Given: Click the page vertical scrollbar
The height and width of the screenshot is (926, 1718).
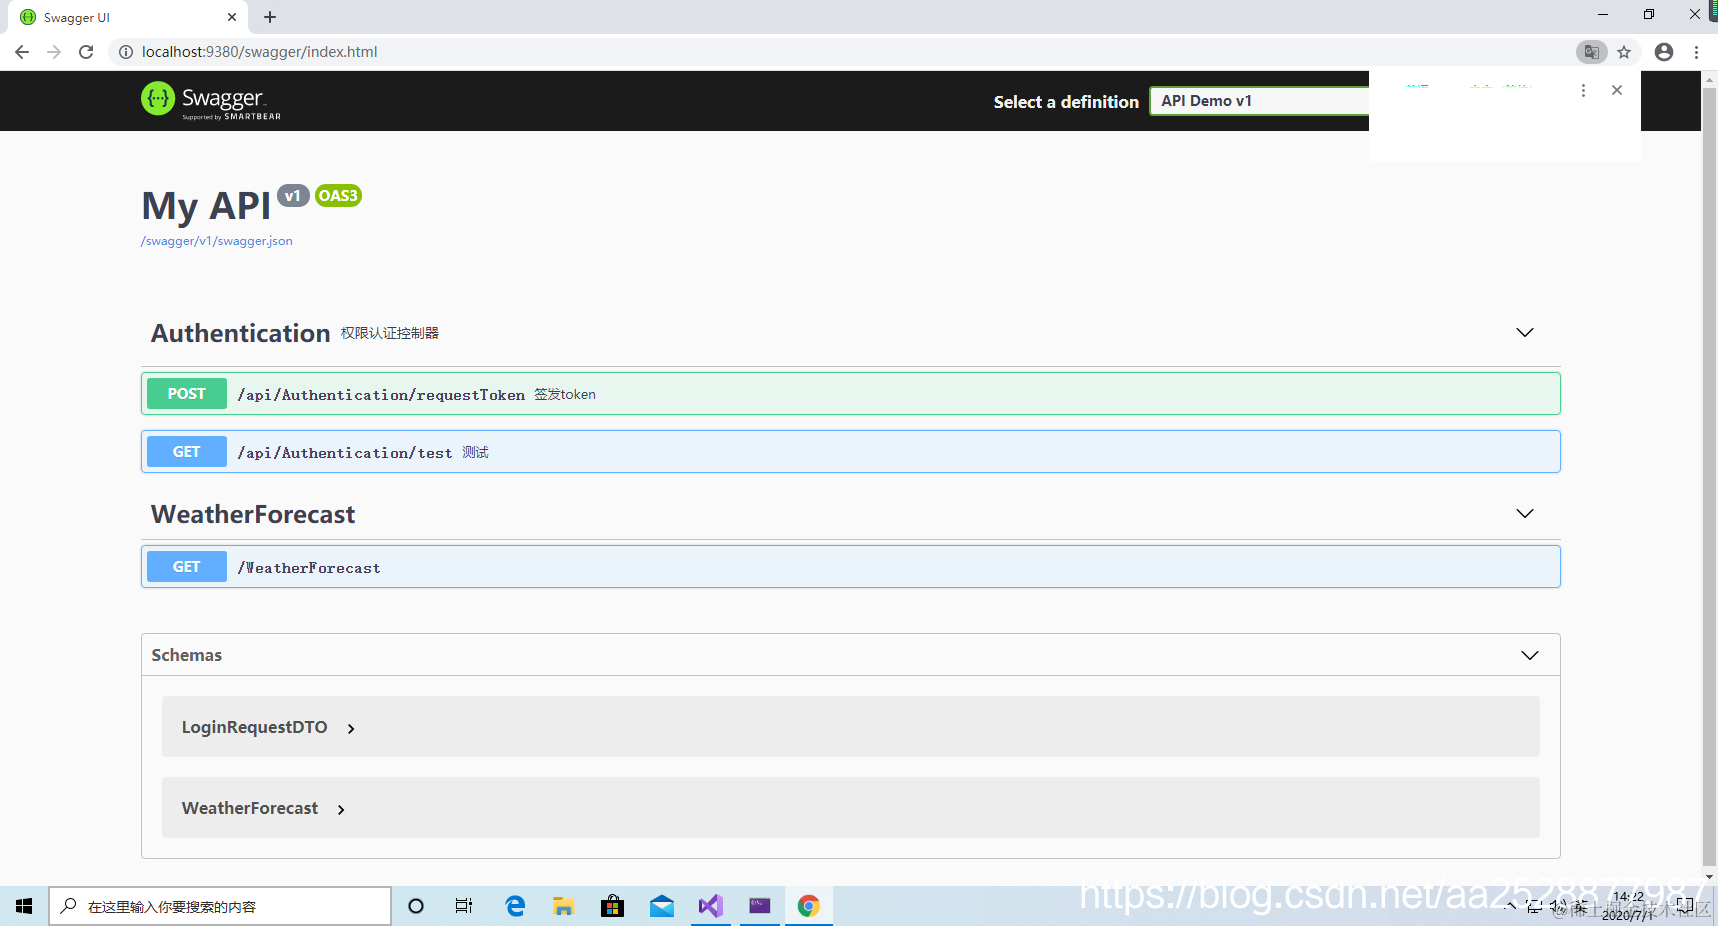Looking at the screenshot, I should (1709, 478).
